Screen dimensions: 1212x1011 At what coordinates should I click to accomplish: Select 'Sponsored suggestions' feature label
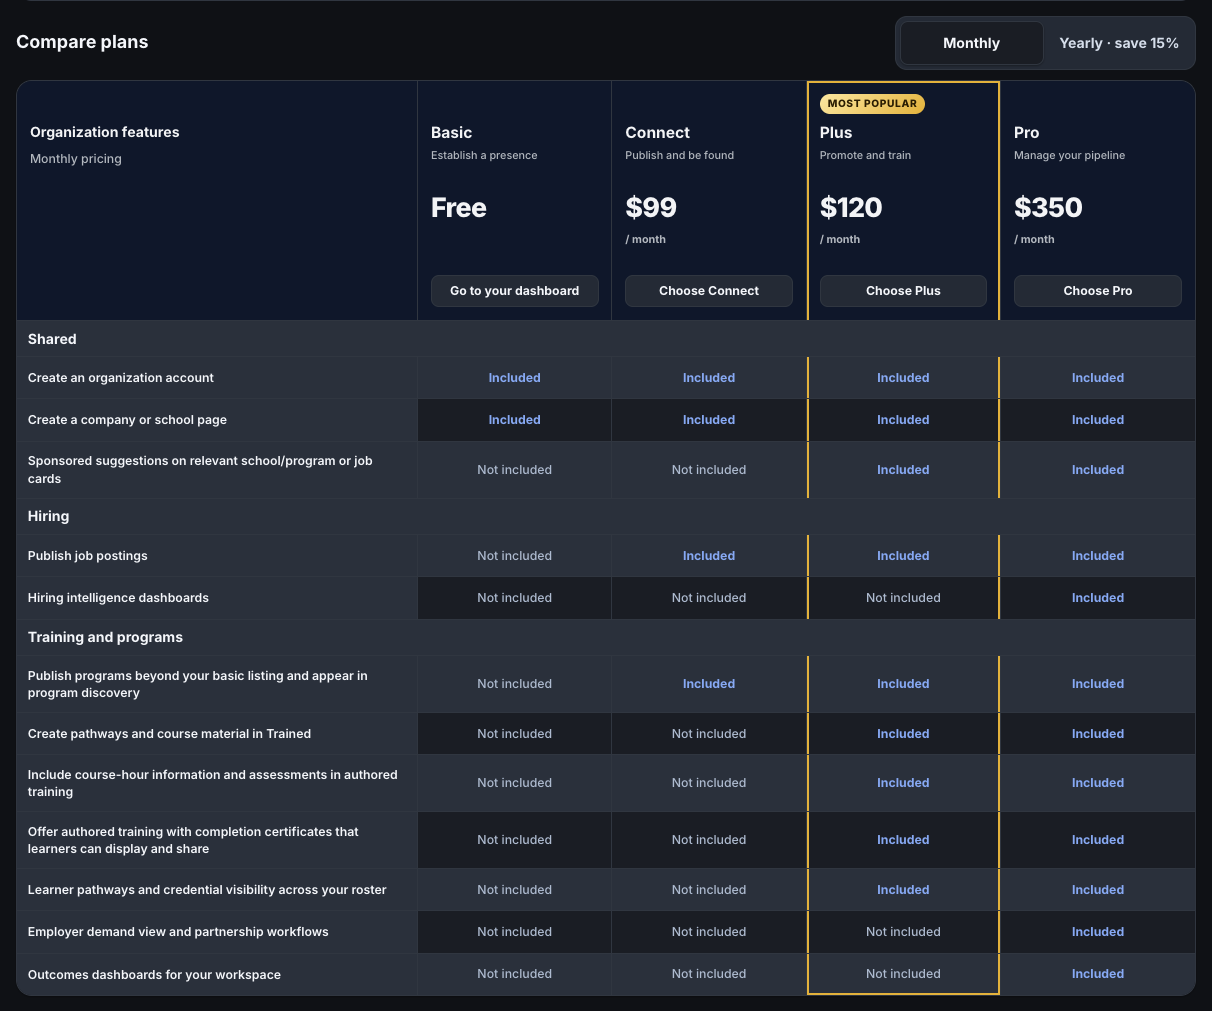coord(200,470)
